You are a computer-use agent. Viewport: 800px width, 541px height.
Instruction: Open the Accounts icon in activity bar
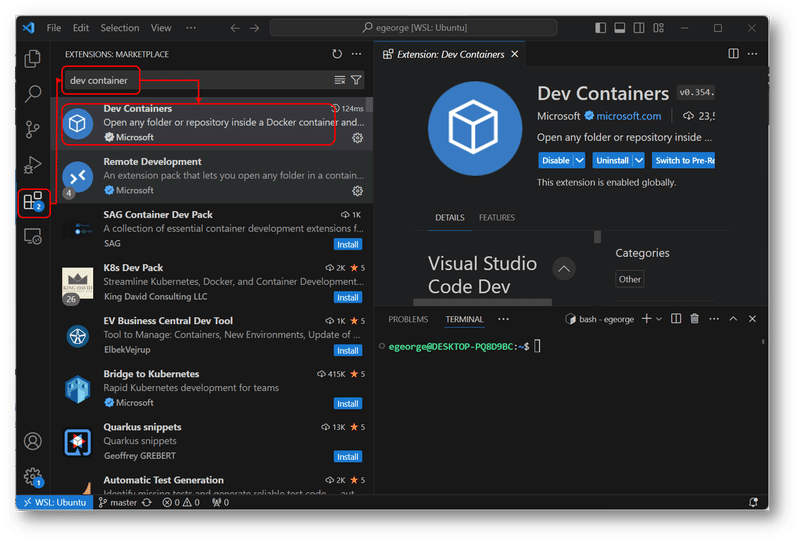33,441
